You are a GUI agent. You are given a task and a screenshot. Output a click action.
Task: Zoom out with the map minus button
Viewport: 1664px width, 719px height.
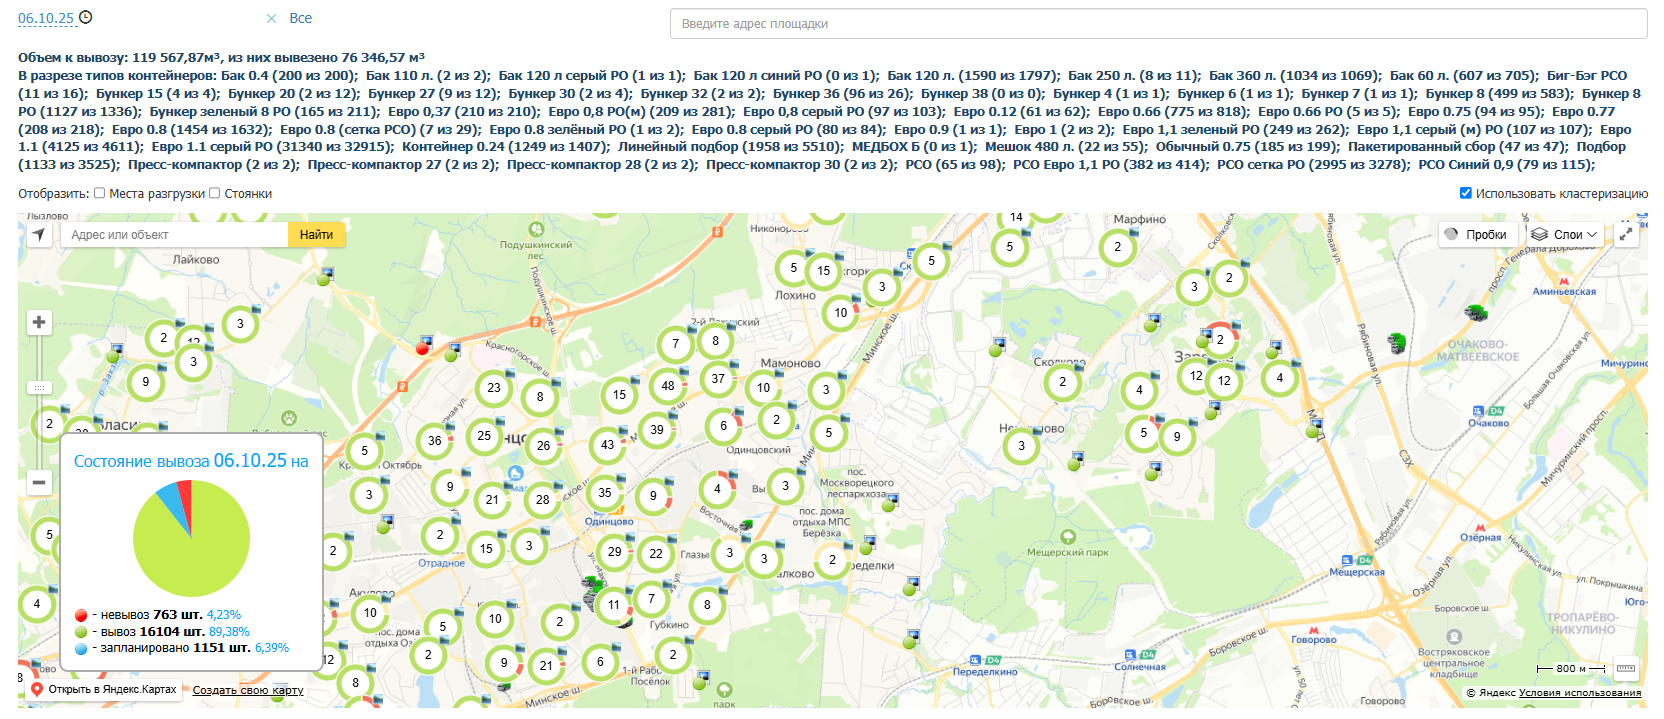[x=39, y=483]
